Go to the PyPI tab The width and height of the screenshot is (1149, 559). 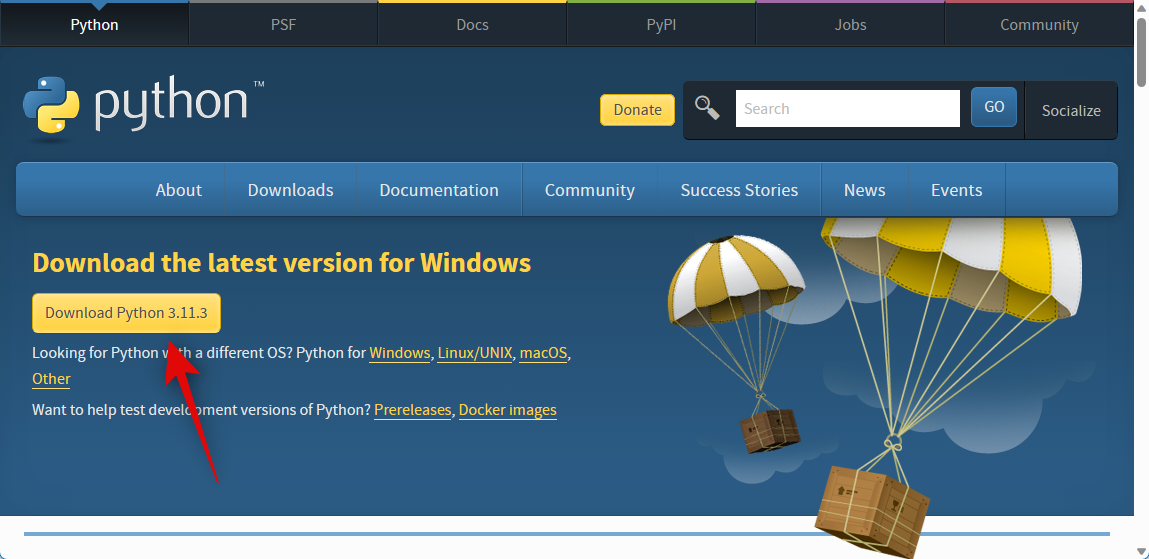point(662,25)
